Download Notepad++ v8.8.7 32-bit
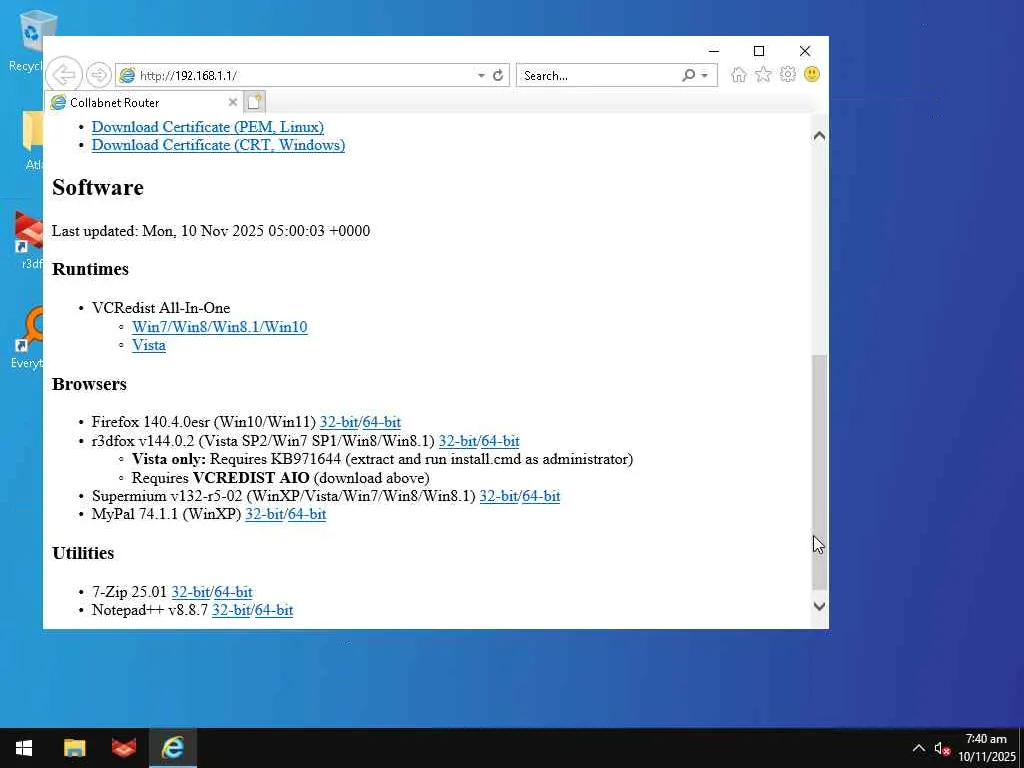Screen dimensions: 1024x768 click(231, 610)
